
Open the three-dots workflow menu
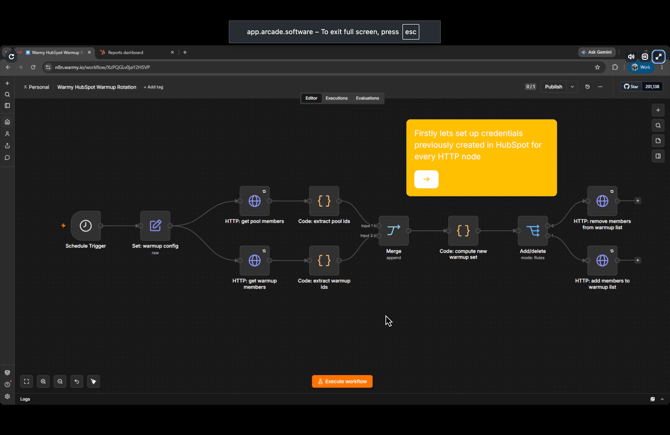click(x=600, y=87)
